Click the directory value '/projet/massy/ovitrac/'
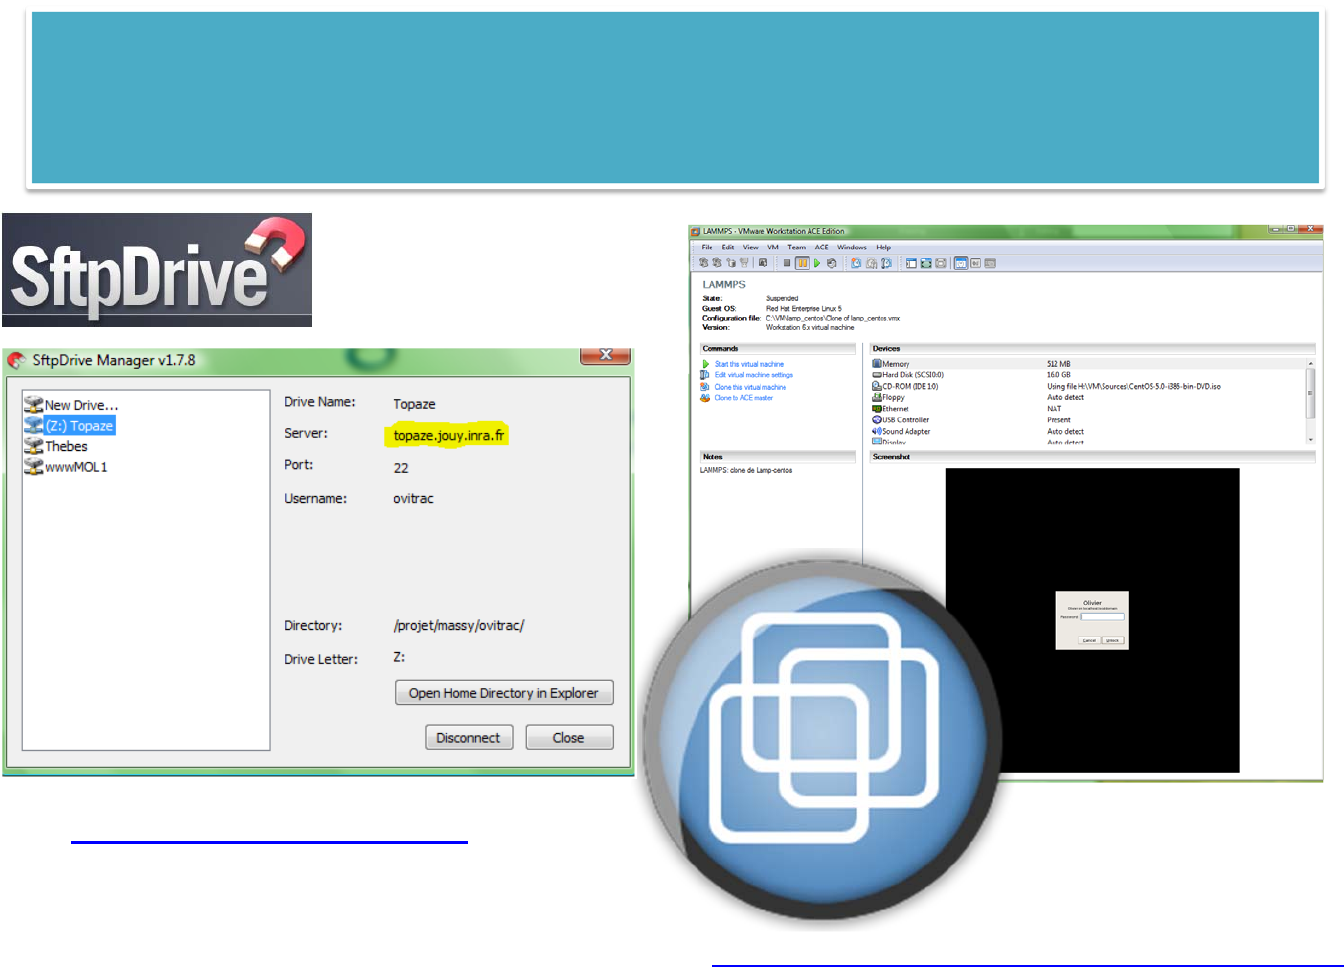 (x=459, y=626)
